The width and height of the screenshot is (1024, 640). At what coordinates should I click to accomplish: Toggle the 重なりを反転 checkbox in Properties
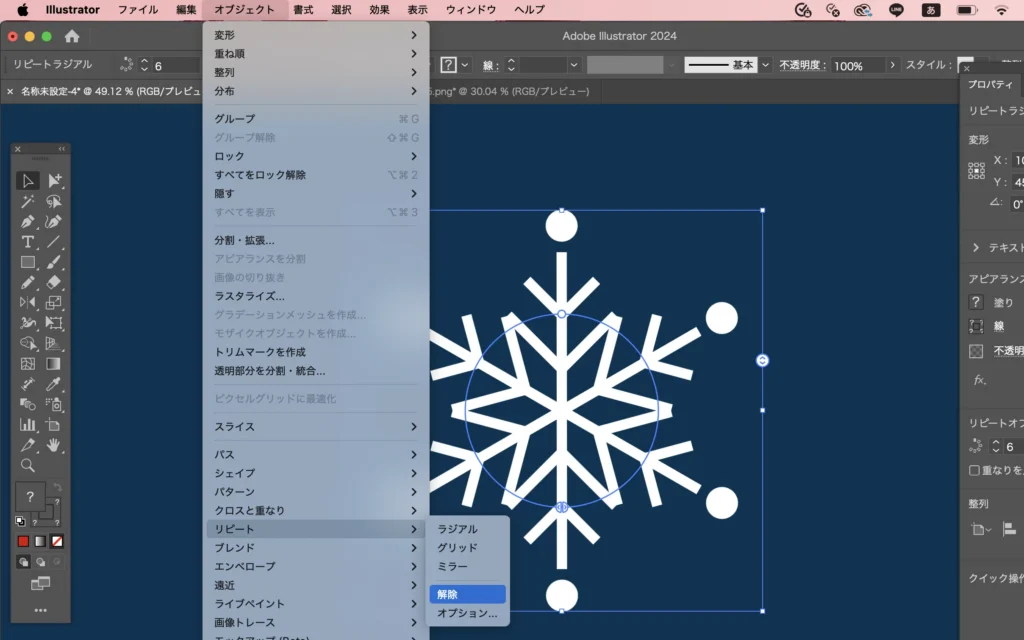tap(975, 470)
